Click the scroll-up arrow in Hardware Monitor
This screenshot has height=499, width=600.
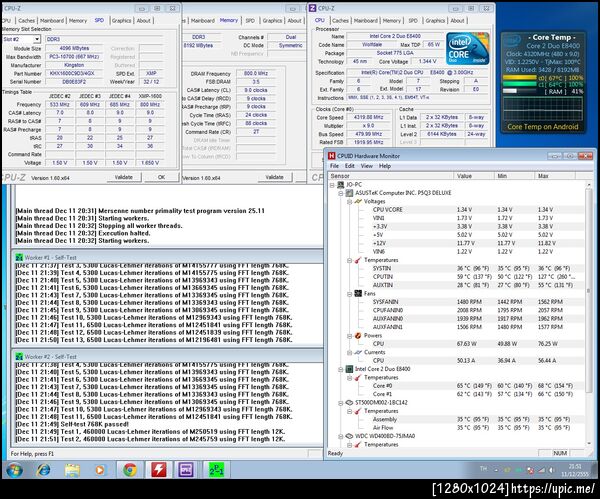click(x=589, y=185)
